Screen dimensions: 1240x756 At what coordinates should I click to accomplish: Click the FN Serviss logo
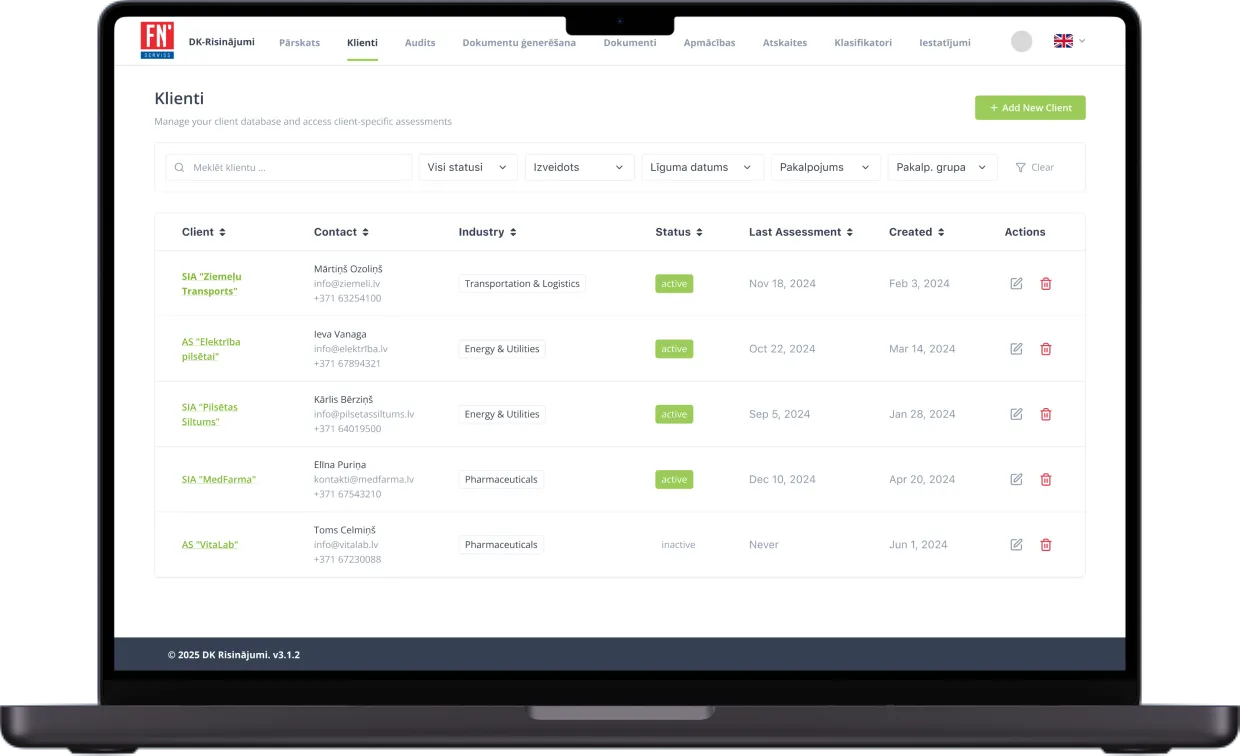(157, 41)
